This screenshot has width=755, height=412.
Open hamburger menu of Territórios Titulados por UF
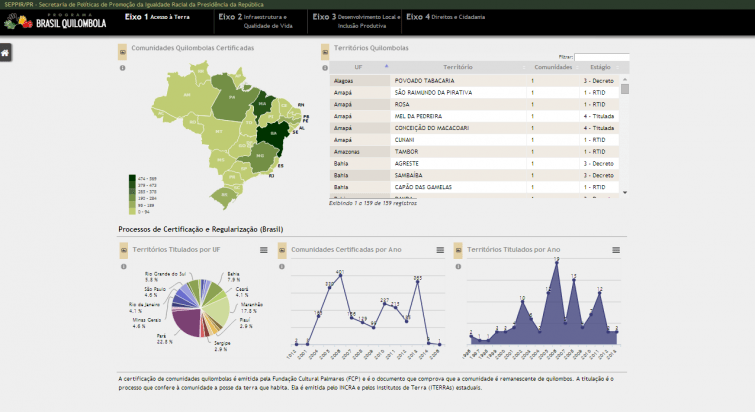(263, 249)
